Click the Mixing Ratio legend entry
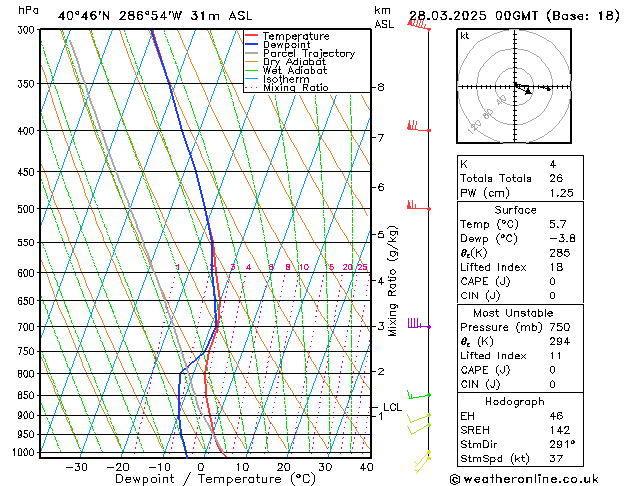The image size is (629, 486). tap(286, 88)
